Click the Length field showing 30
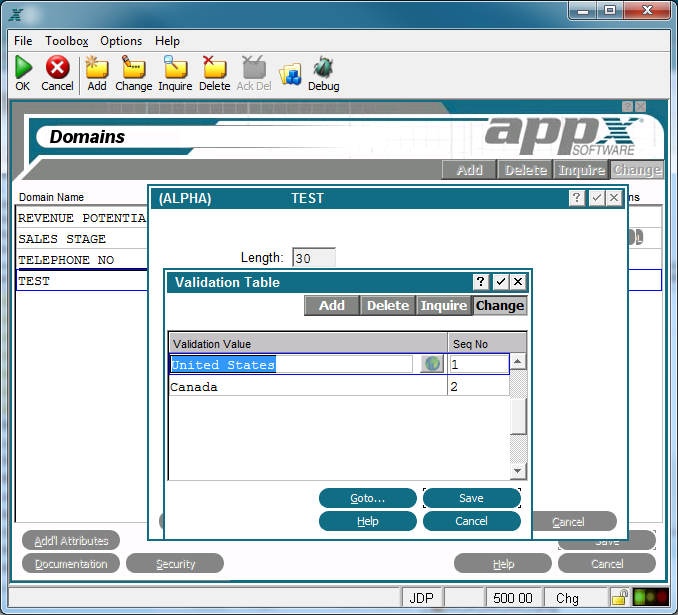 pos(313,257)
